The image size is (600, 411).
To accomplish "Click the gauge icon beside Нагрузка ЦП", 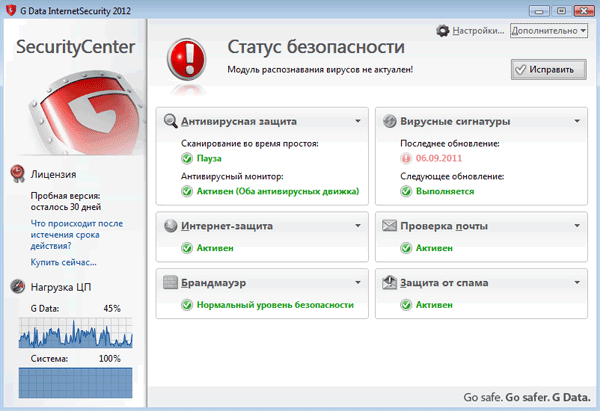I will point(18,286).
